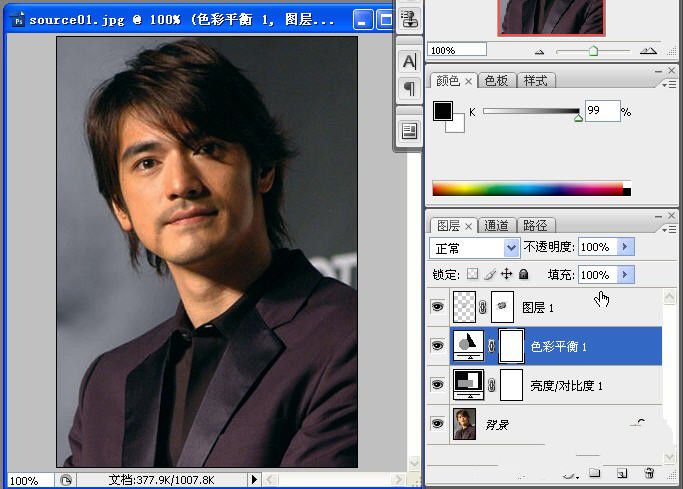Click the 不透明度 100% value field

[598, 247]
